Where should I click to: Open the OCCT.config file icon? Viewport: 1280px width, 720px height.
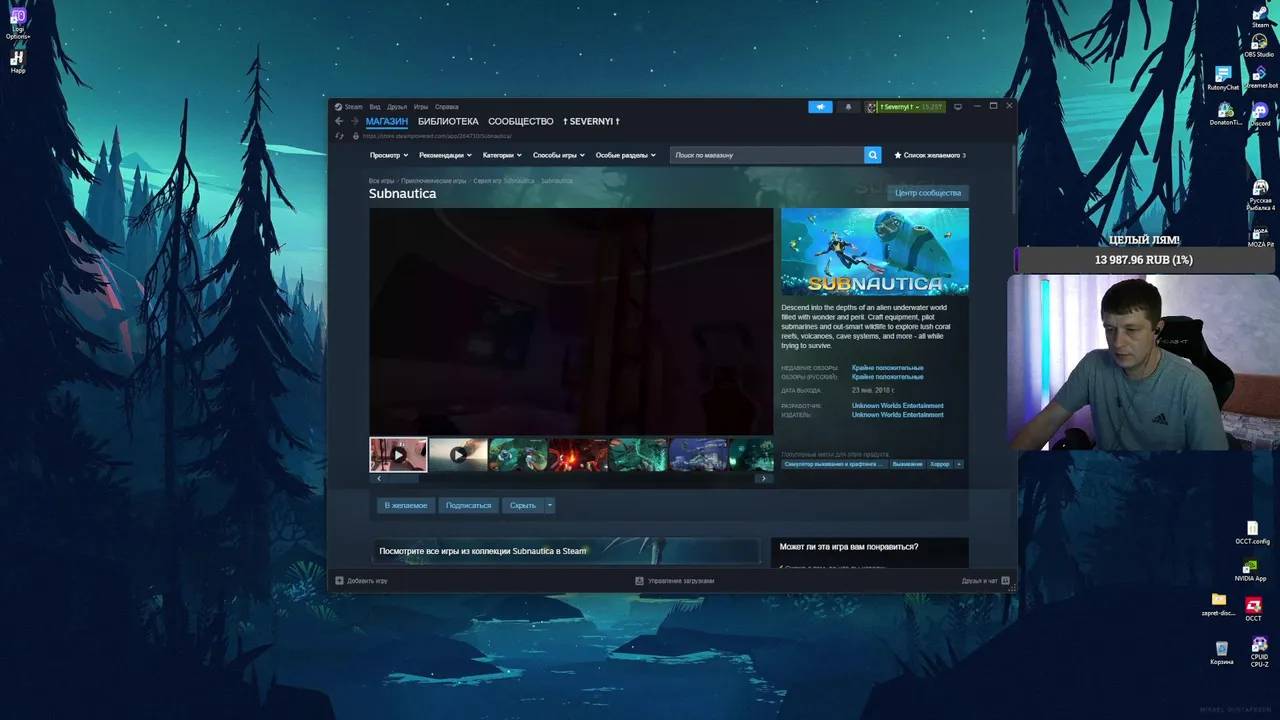click(1252, 533)
